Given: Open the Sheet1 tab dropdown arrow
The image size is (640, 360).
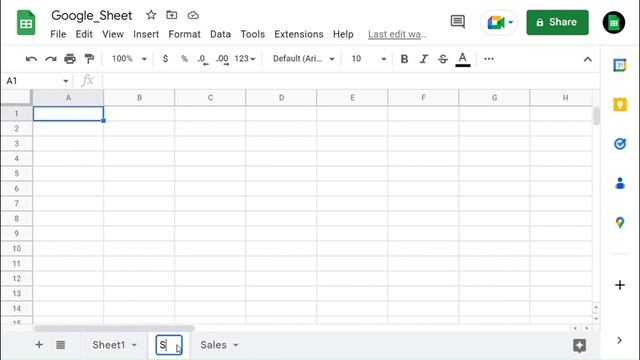Looking at the screenshot, I should [x=134, y=345].
